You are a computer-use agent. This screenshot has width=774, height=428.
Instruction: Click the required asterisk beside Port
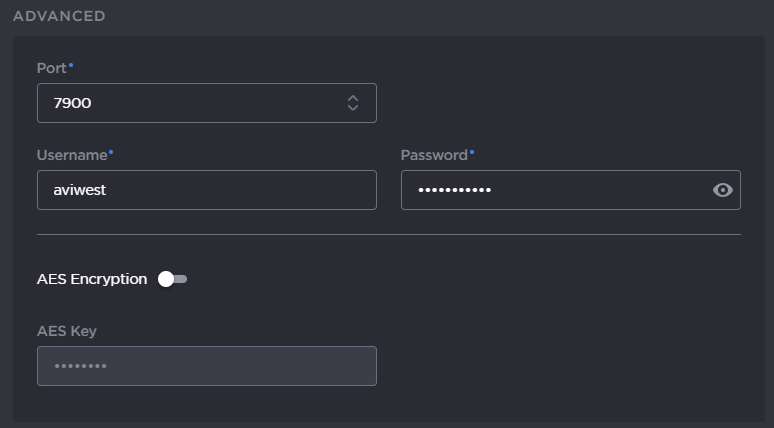[71, 66]
